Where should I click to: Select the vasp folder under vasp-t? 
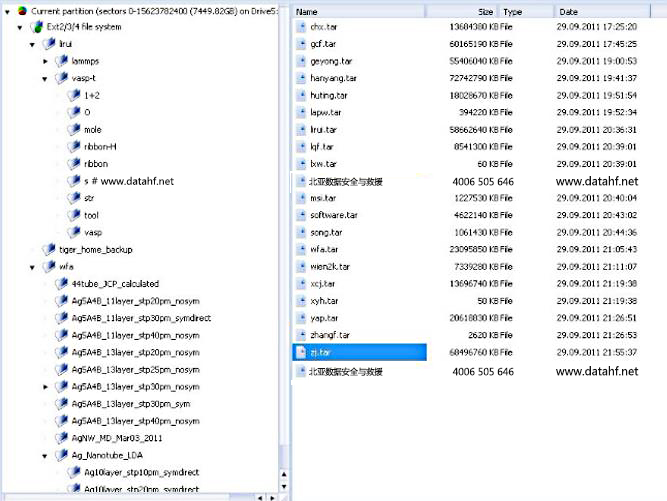coord(93,233)
